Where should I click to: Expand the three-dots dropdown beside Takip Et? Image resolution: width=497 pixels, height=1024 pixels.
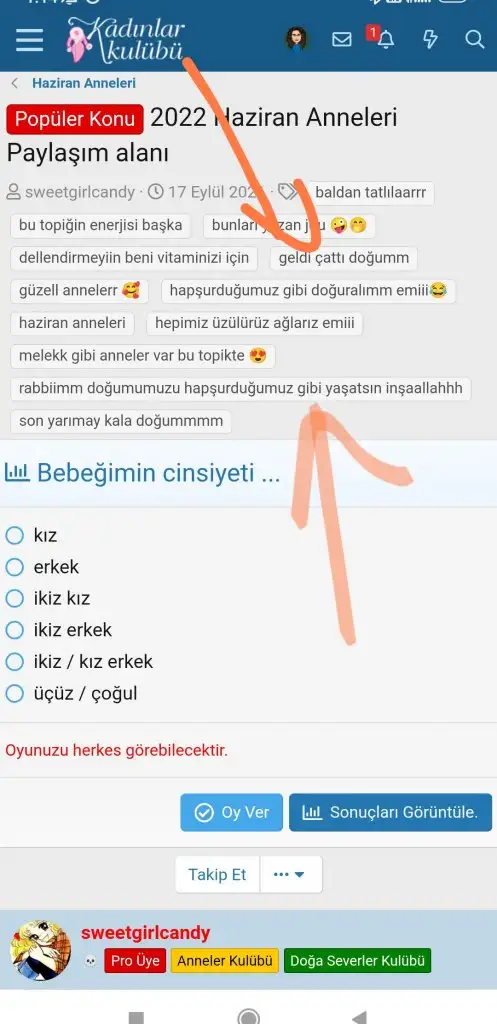291,874
